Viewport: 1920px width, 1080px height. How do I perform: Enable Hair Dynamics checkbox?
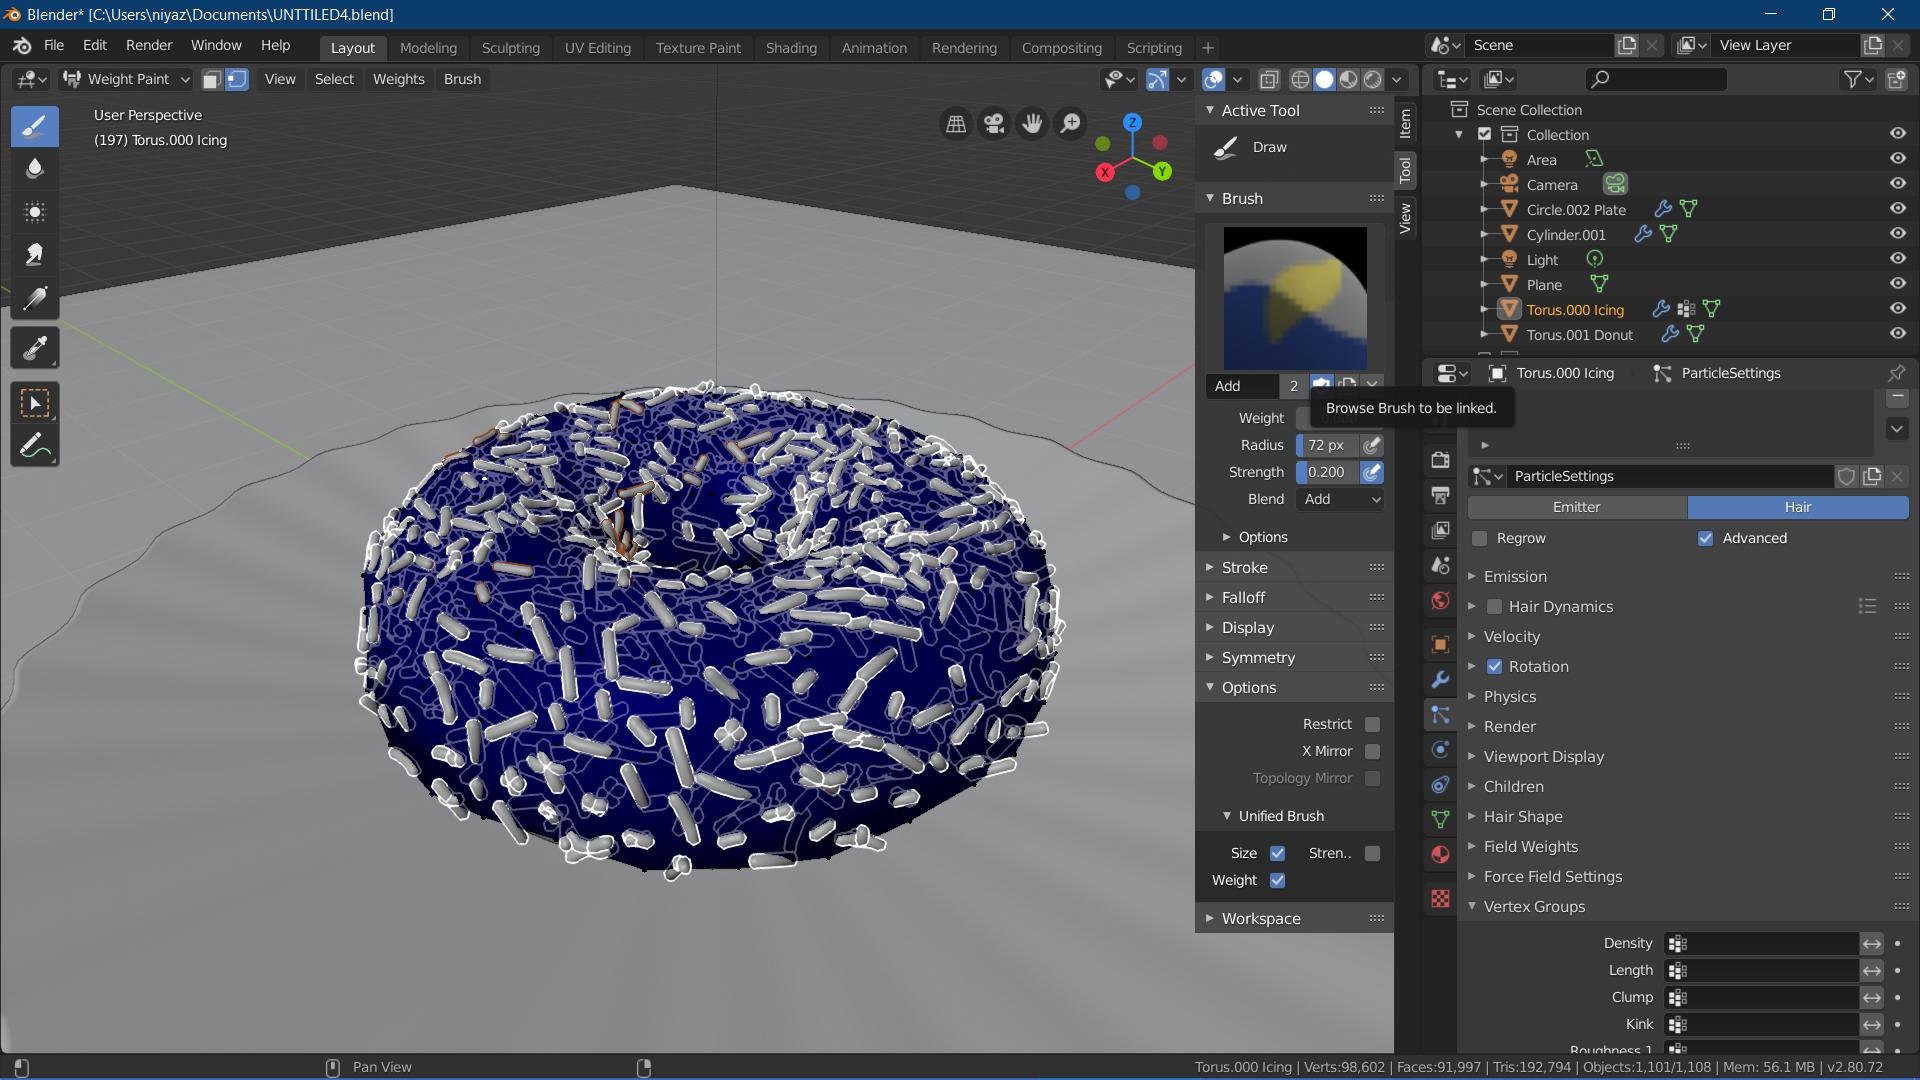(1494, 606)
